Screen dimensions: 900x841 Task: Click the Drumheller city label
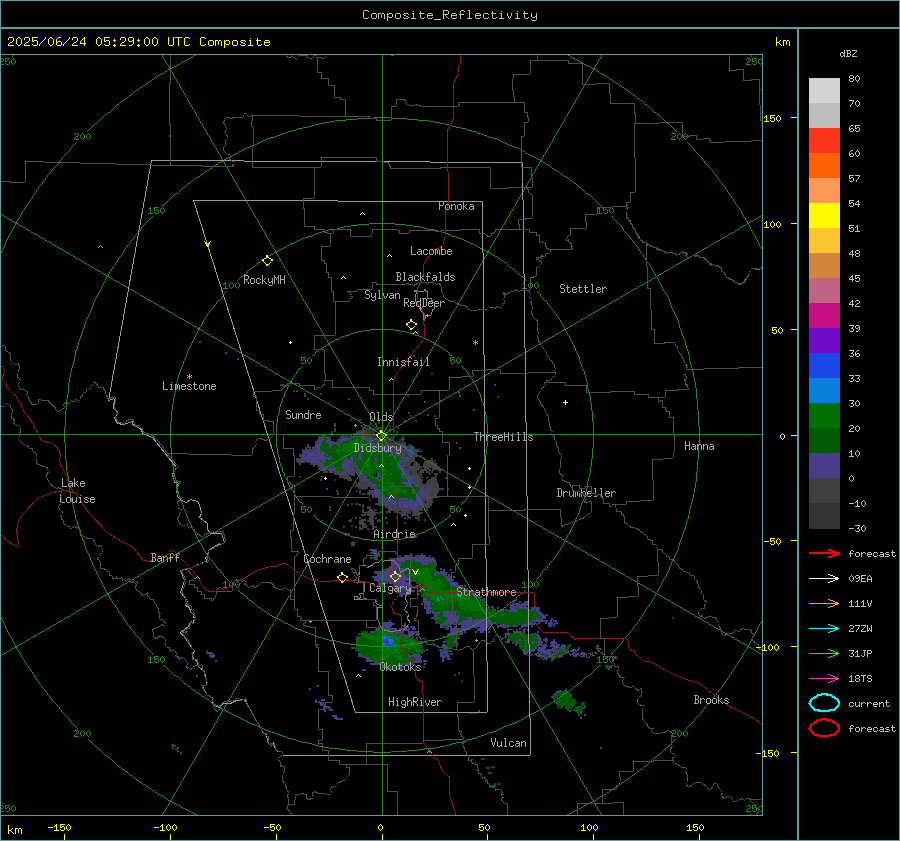tap(586, 493)
